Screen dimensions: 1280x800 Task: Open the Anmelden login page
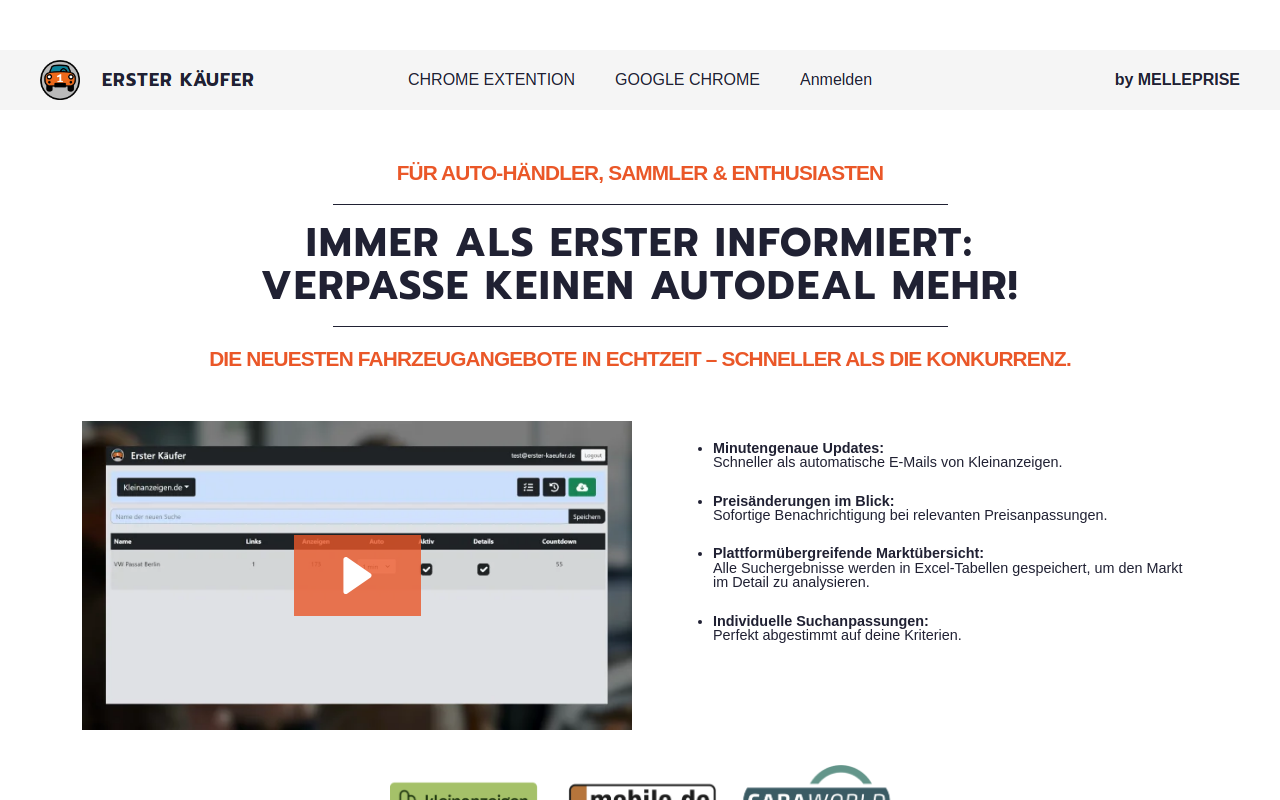pos(836,80)
